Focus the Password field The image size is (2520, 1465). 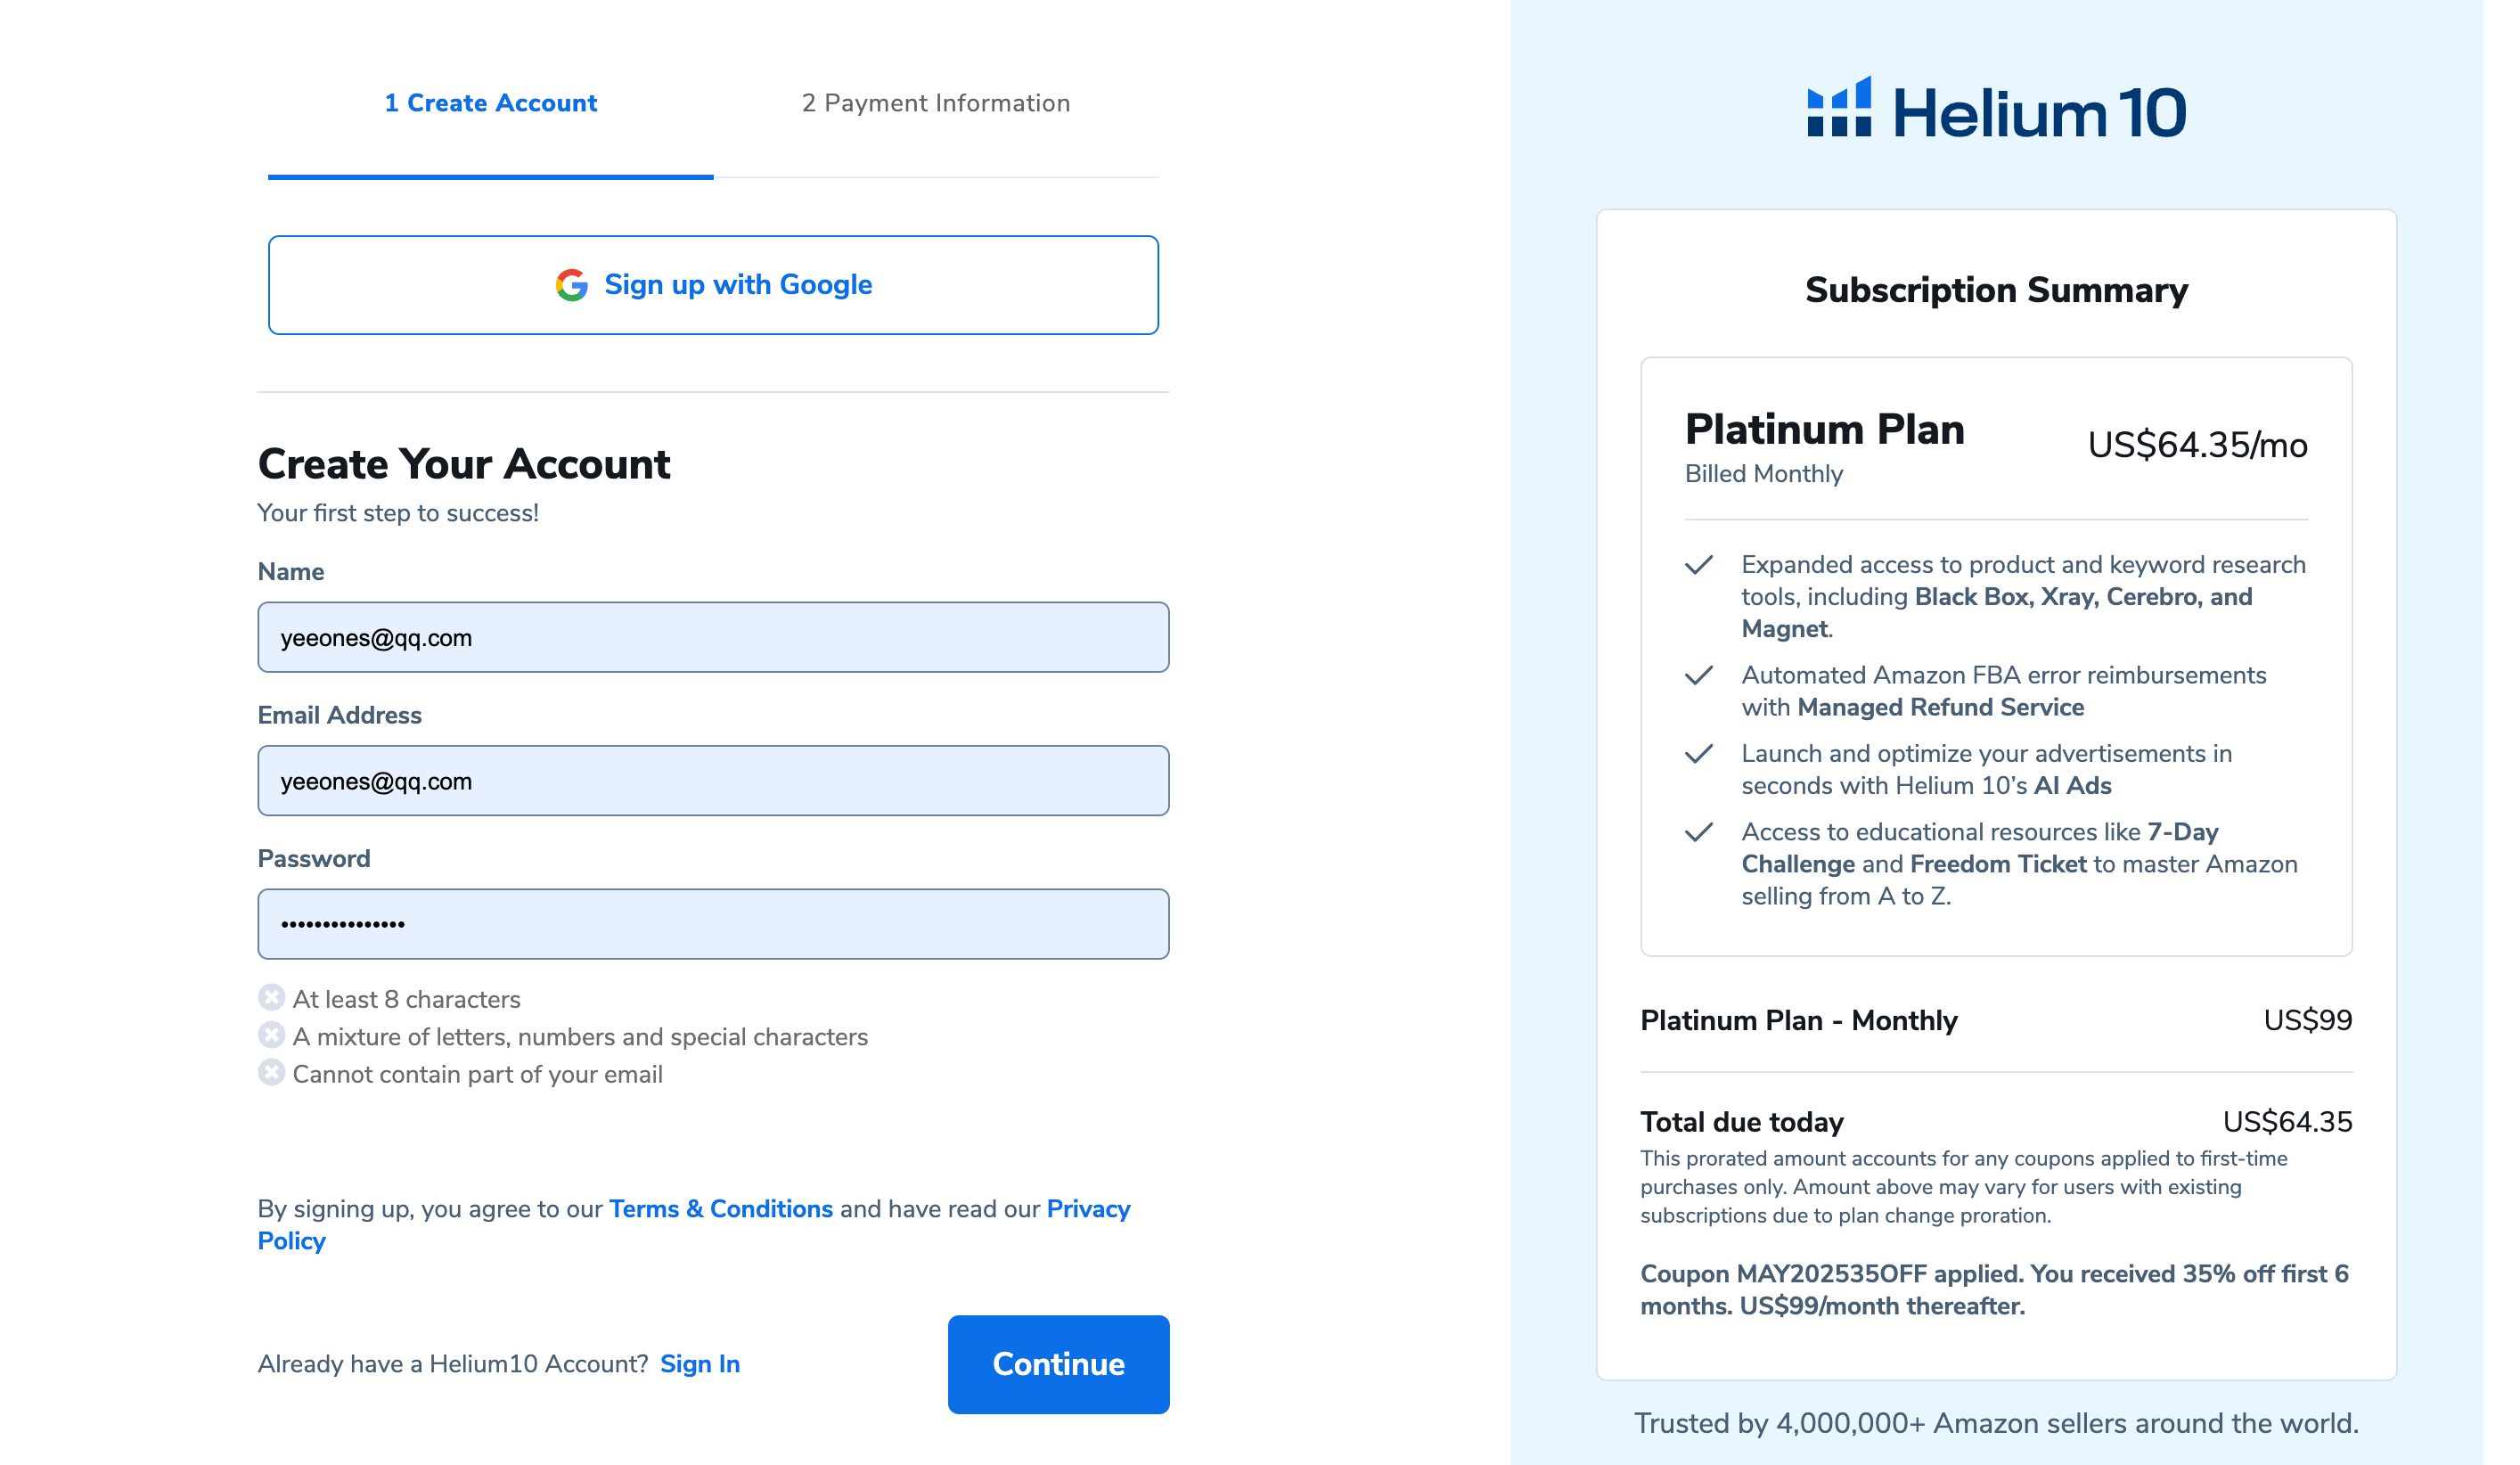pyautogui.click(x=713, y=924)
